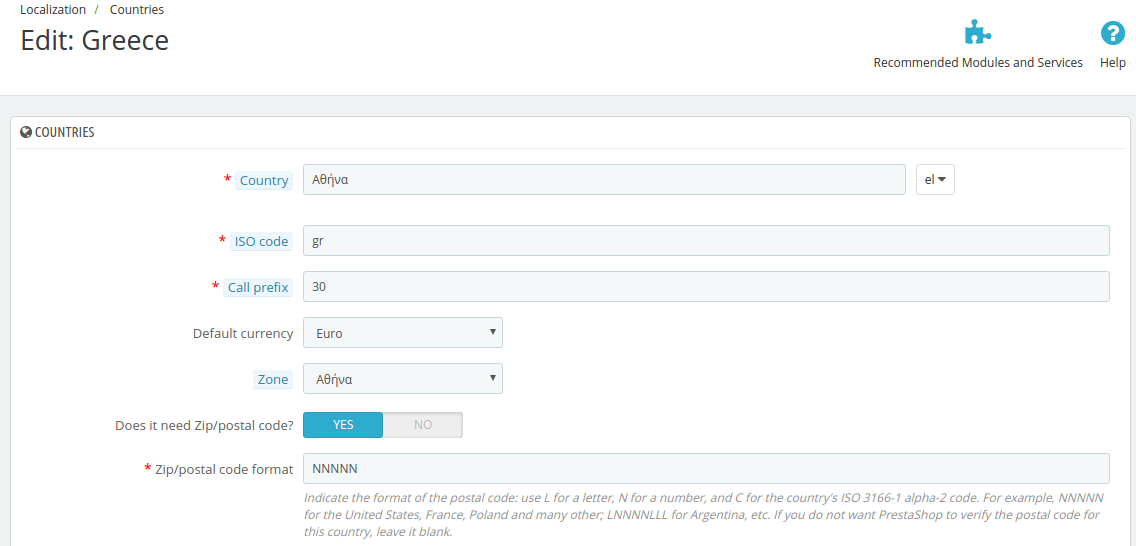This screenshot has height=546, width=1136.
Task: Select the Call prefix input field
Action: click(x=706, y=287)
